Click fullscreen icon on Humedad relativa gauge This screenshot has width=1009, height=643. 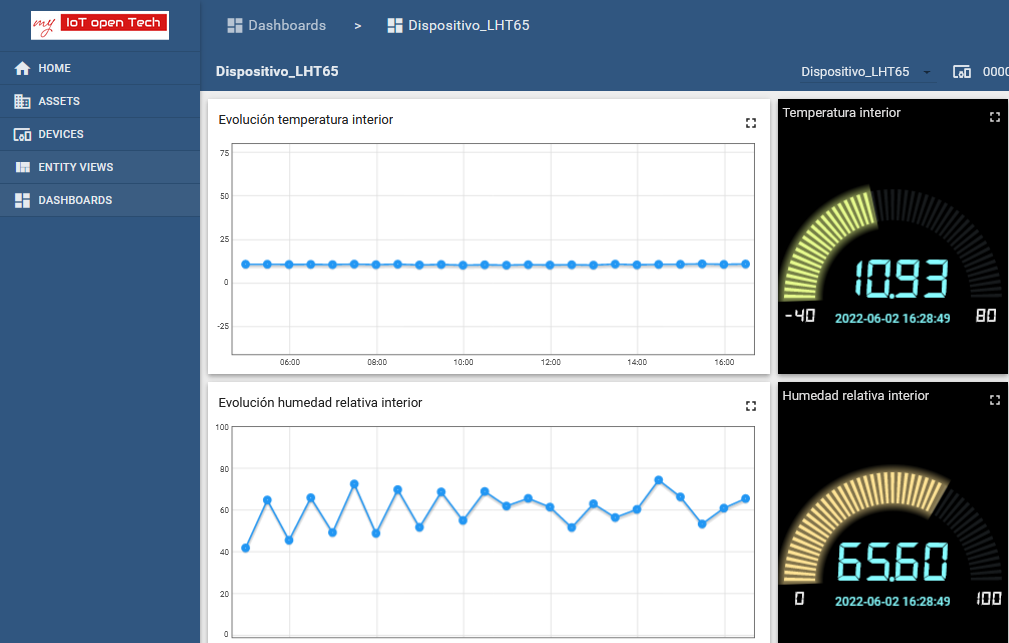click(995, 399)
